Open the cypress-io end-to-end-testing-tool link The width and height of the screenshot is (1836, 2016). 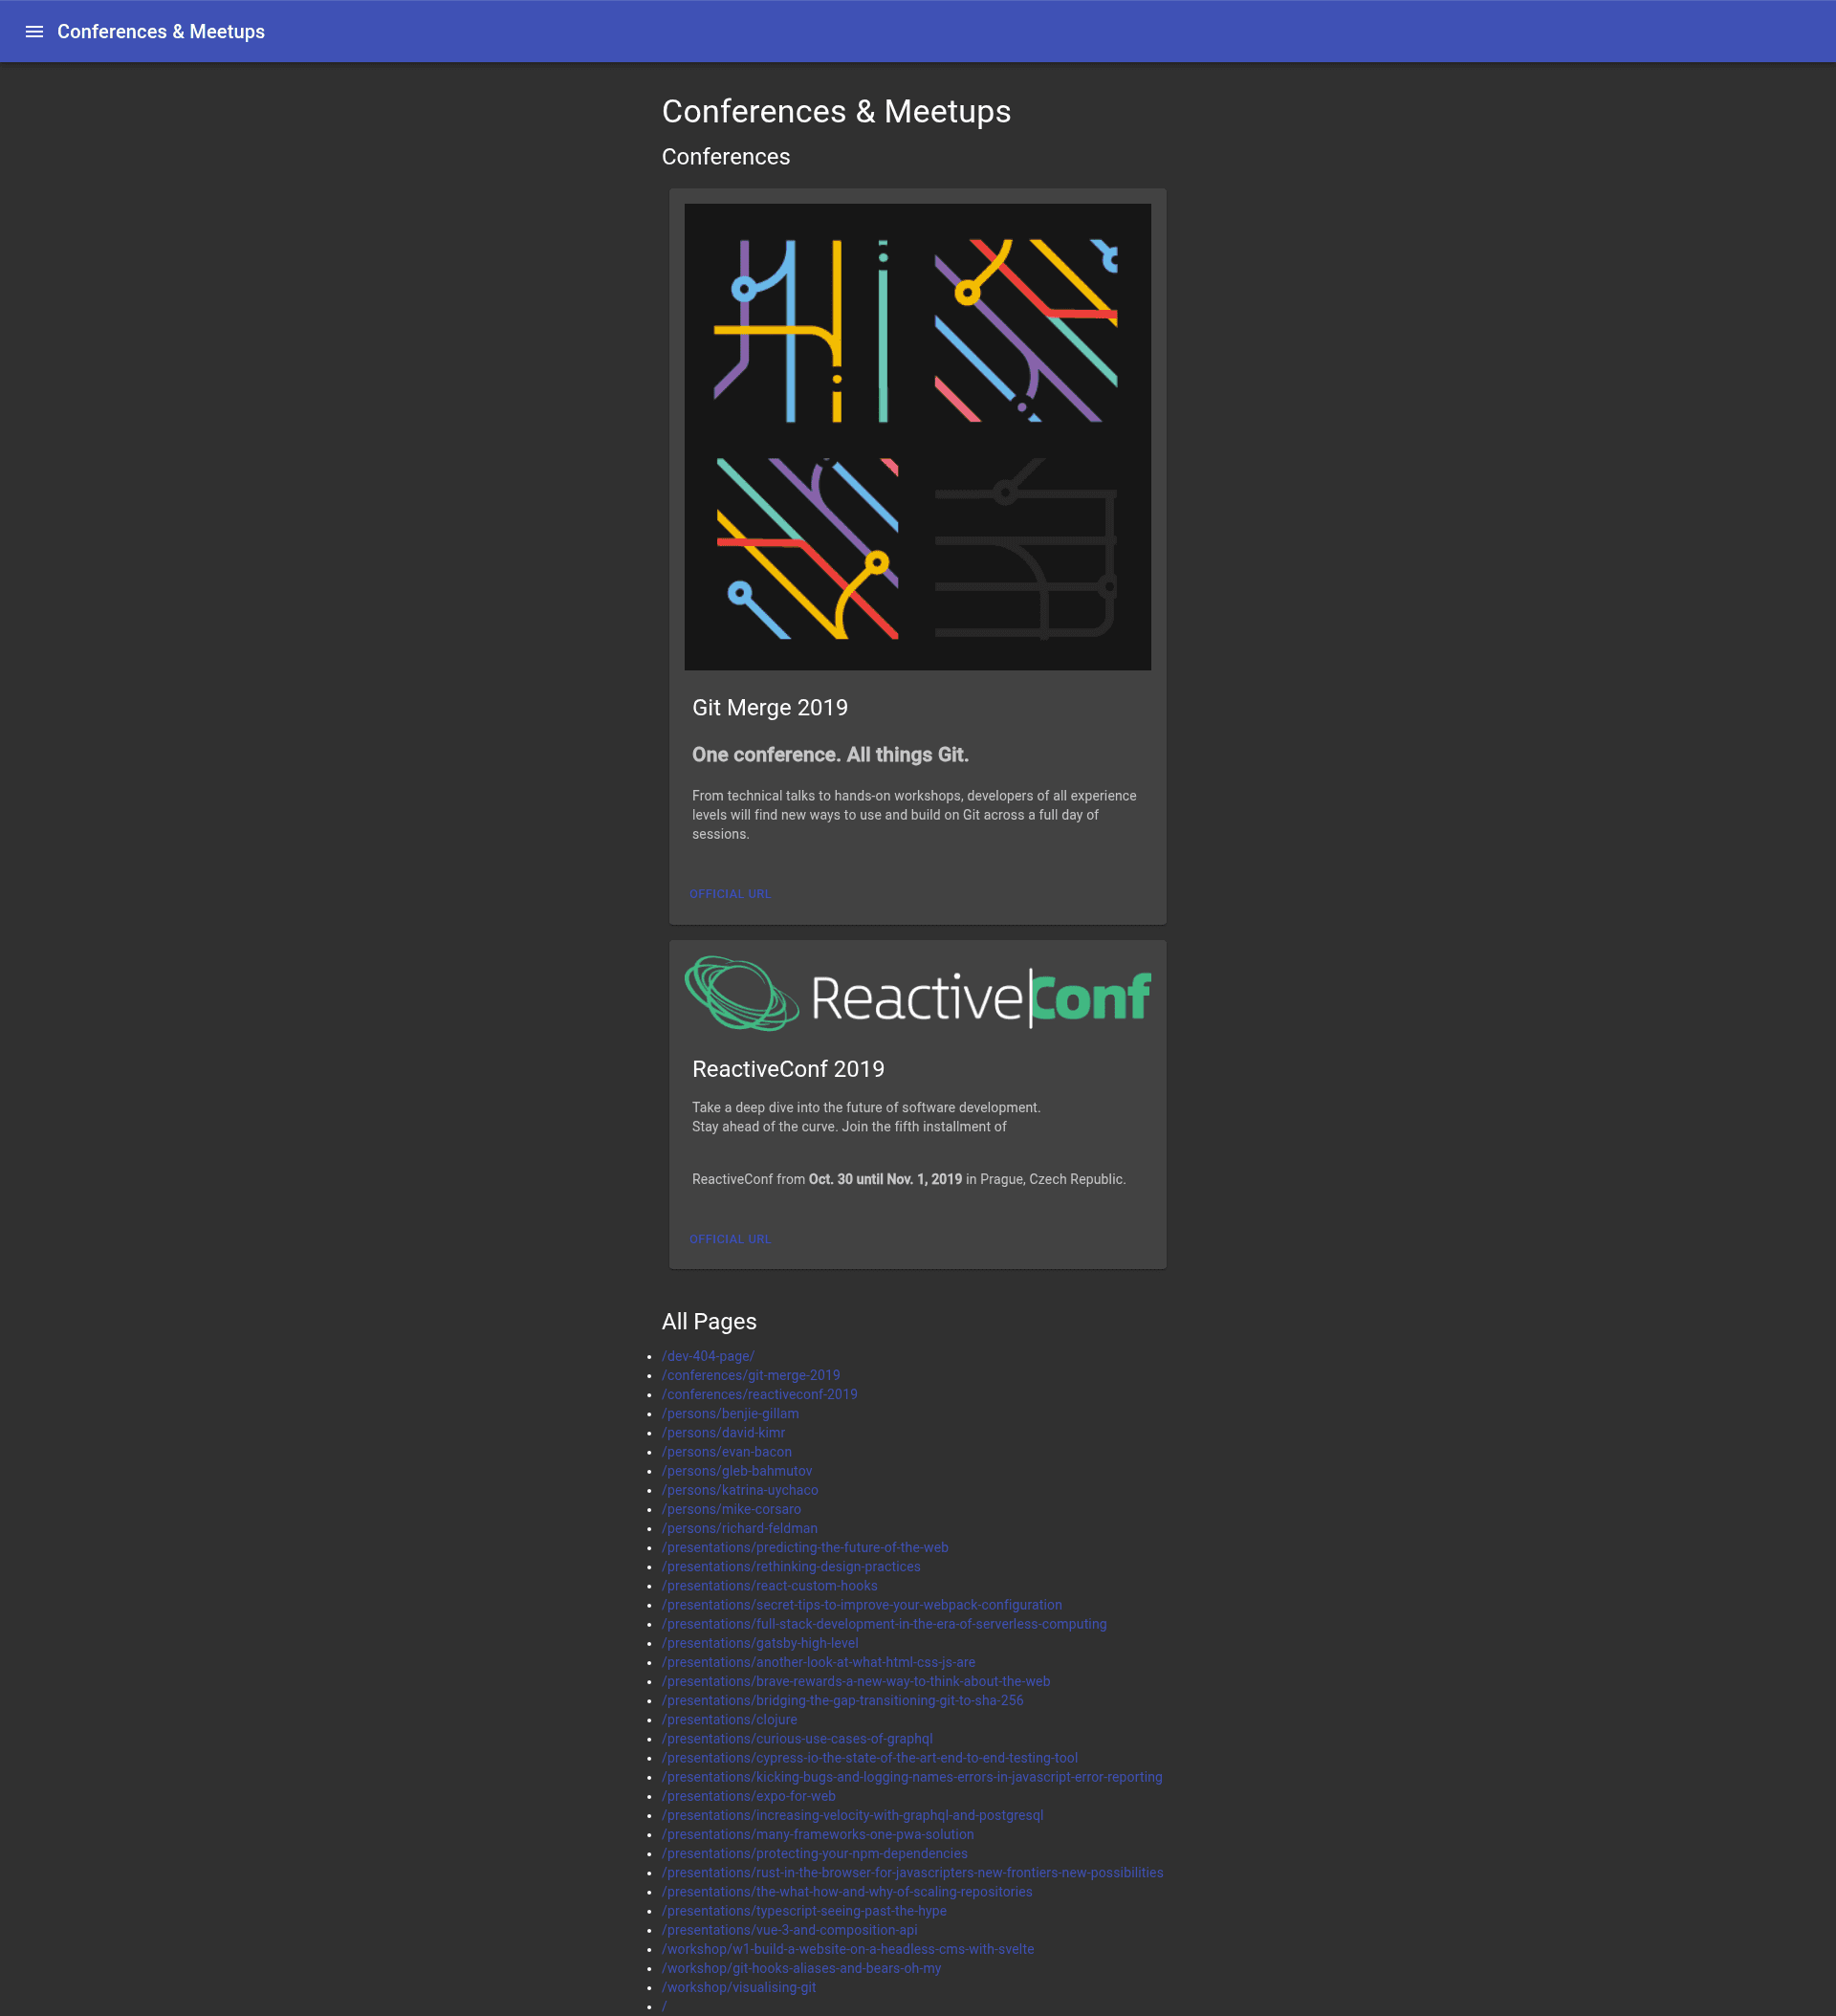[870, 1758]
